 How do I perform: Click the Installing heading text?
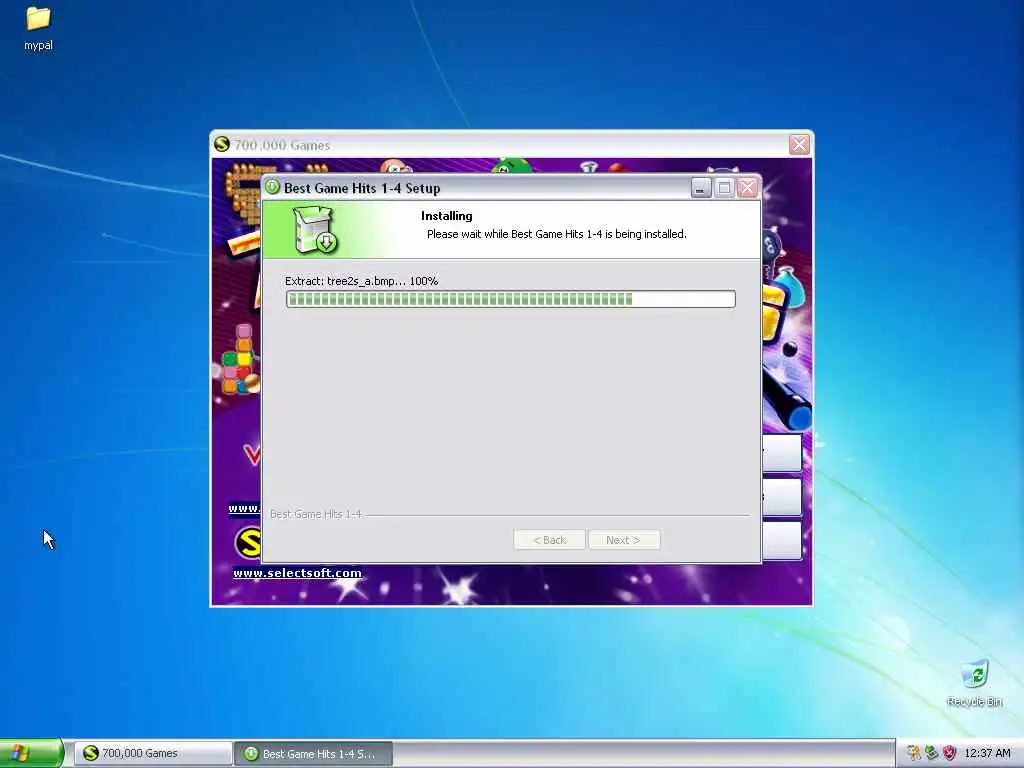(447, 216)
